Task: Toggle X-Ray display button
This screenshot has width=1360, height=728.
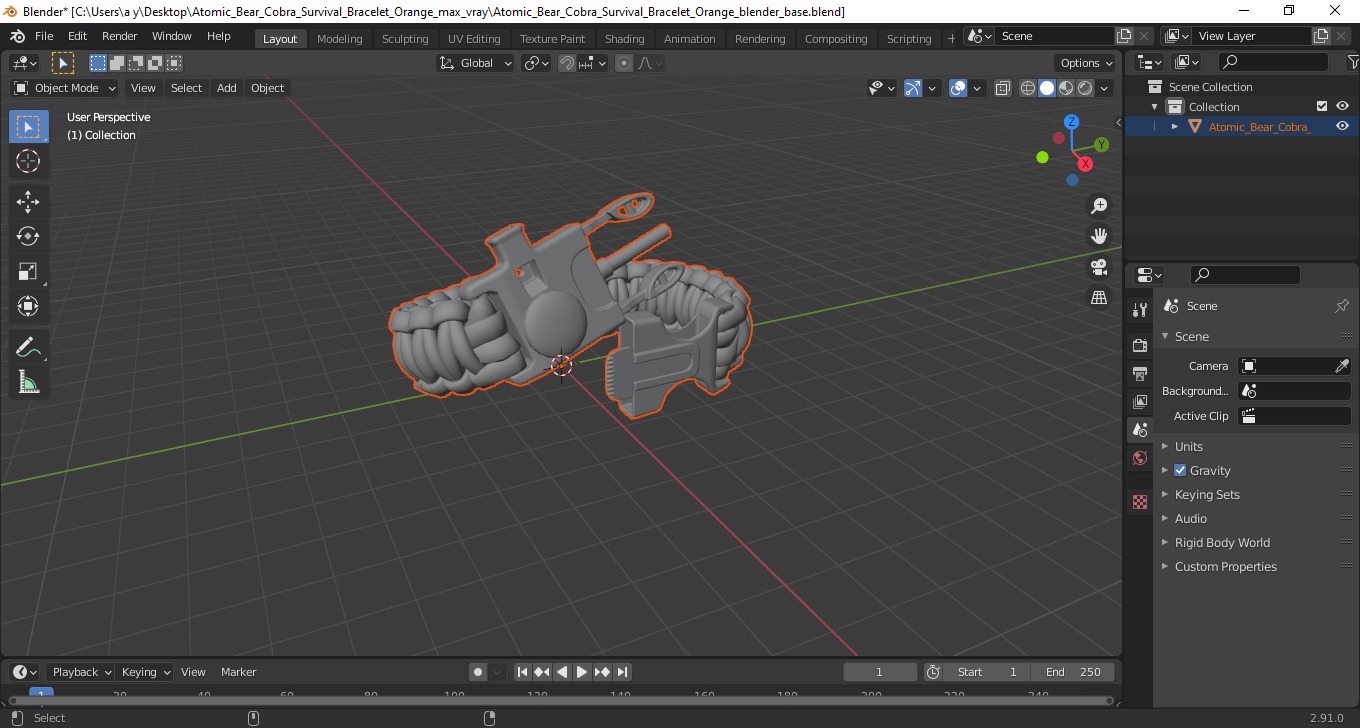Action: point(1003,88)
